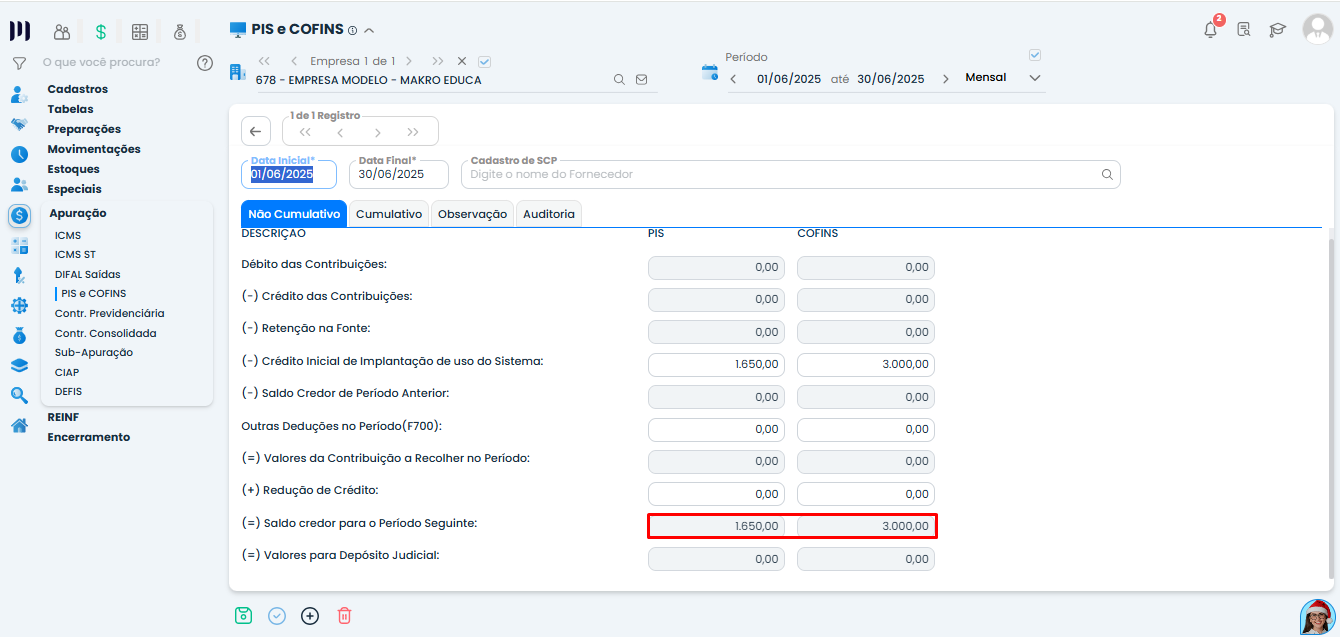Click the back arrow button
Viewport: 1340px width, 637px height.
pos(255,131)
